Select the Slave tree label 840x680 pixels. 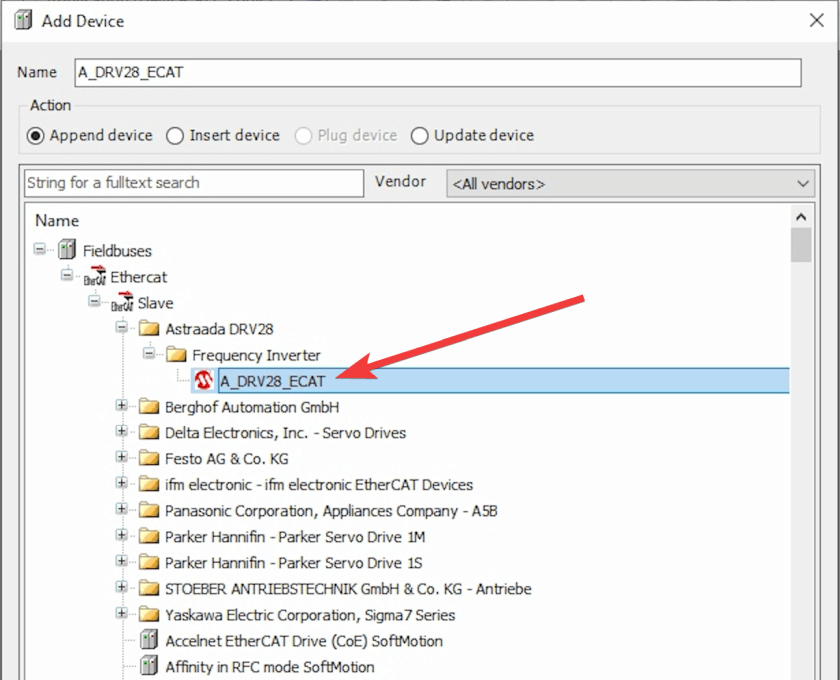[x=155, y=303]
